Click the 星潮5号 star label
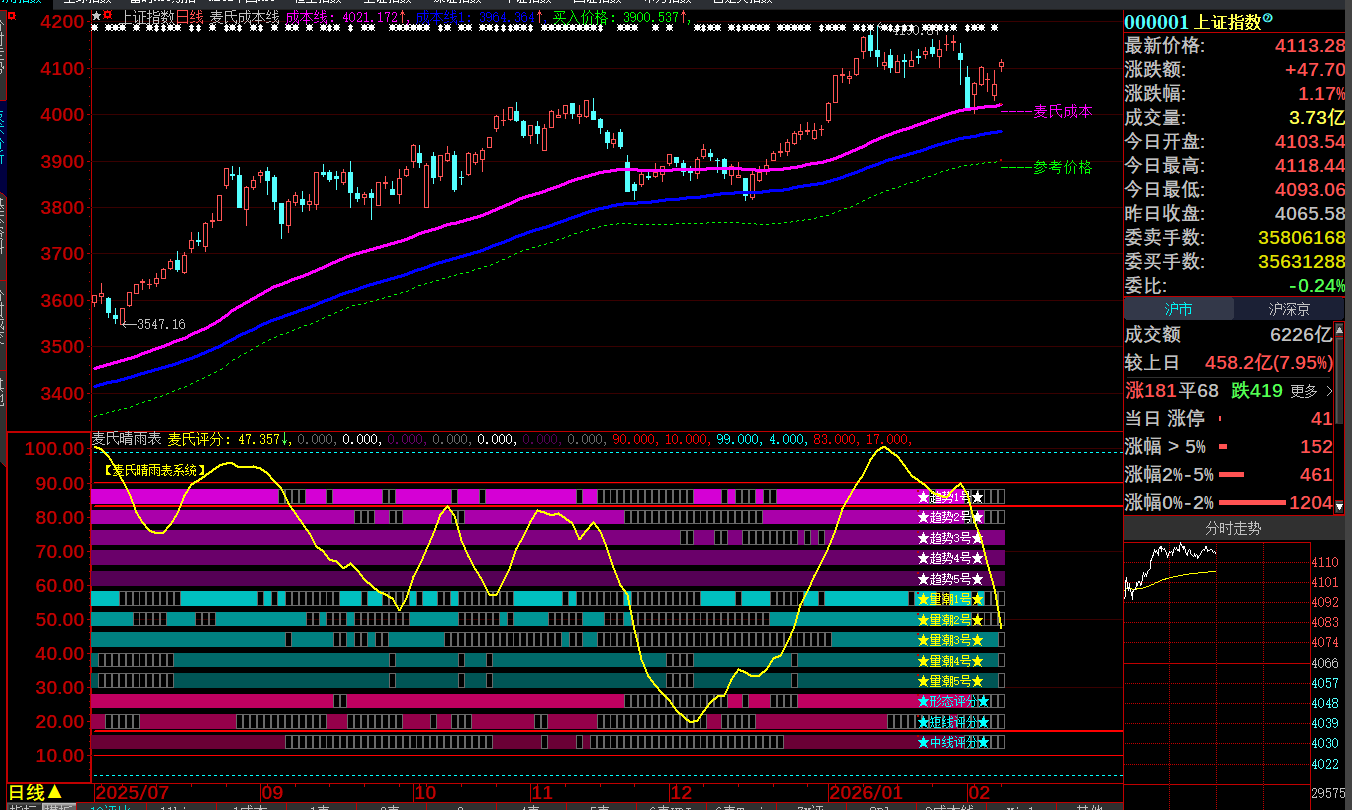The height and width of the screenshot is (810, 1352). [950, 681]
